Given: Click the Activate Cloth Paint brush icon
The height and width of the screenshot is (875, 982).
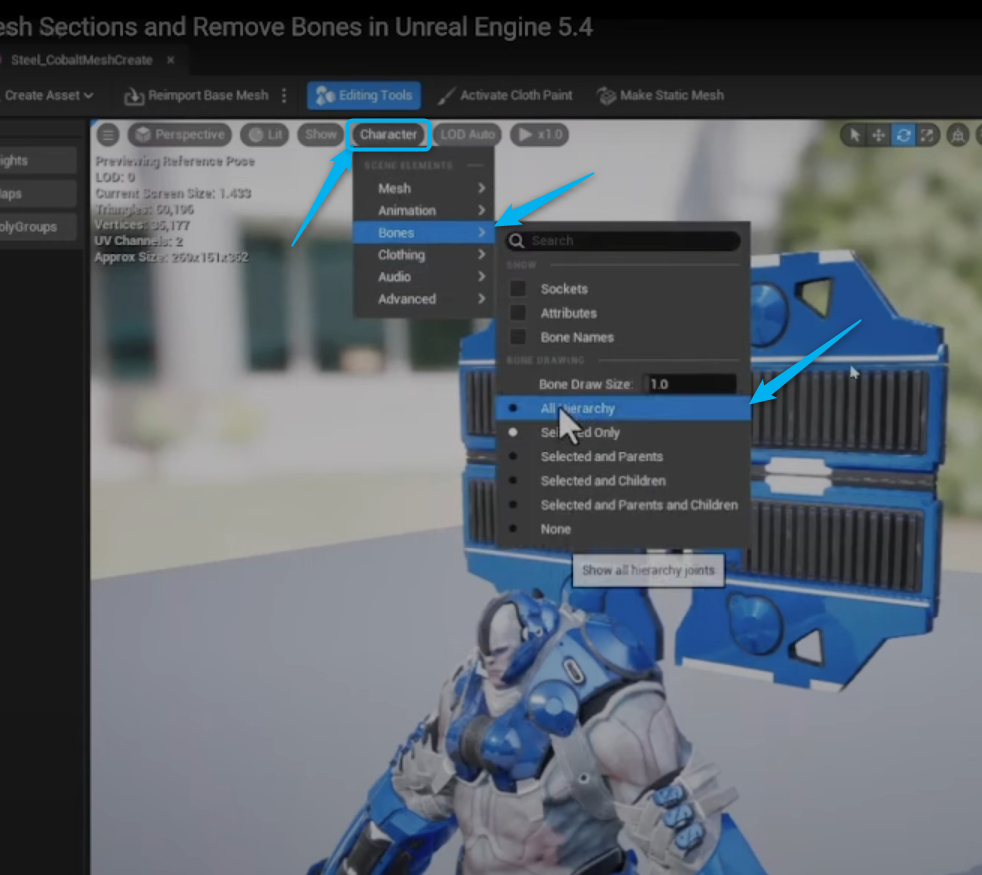Looking at the screenshot, I should click(x=446, y=96).
